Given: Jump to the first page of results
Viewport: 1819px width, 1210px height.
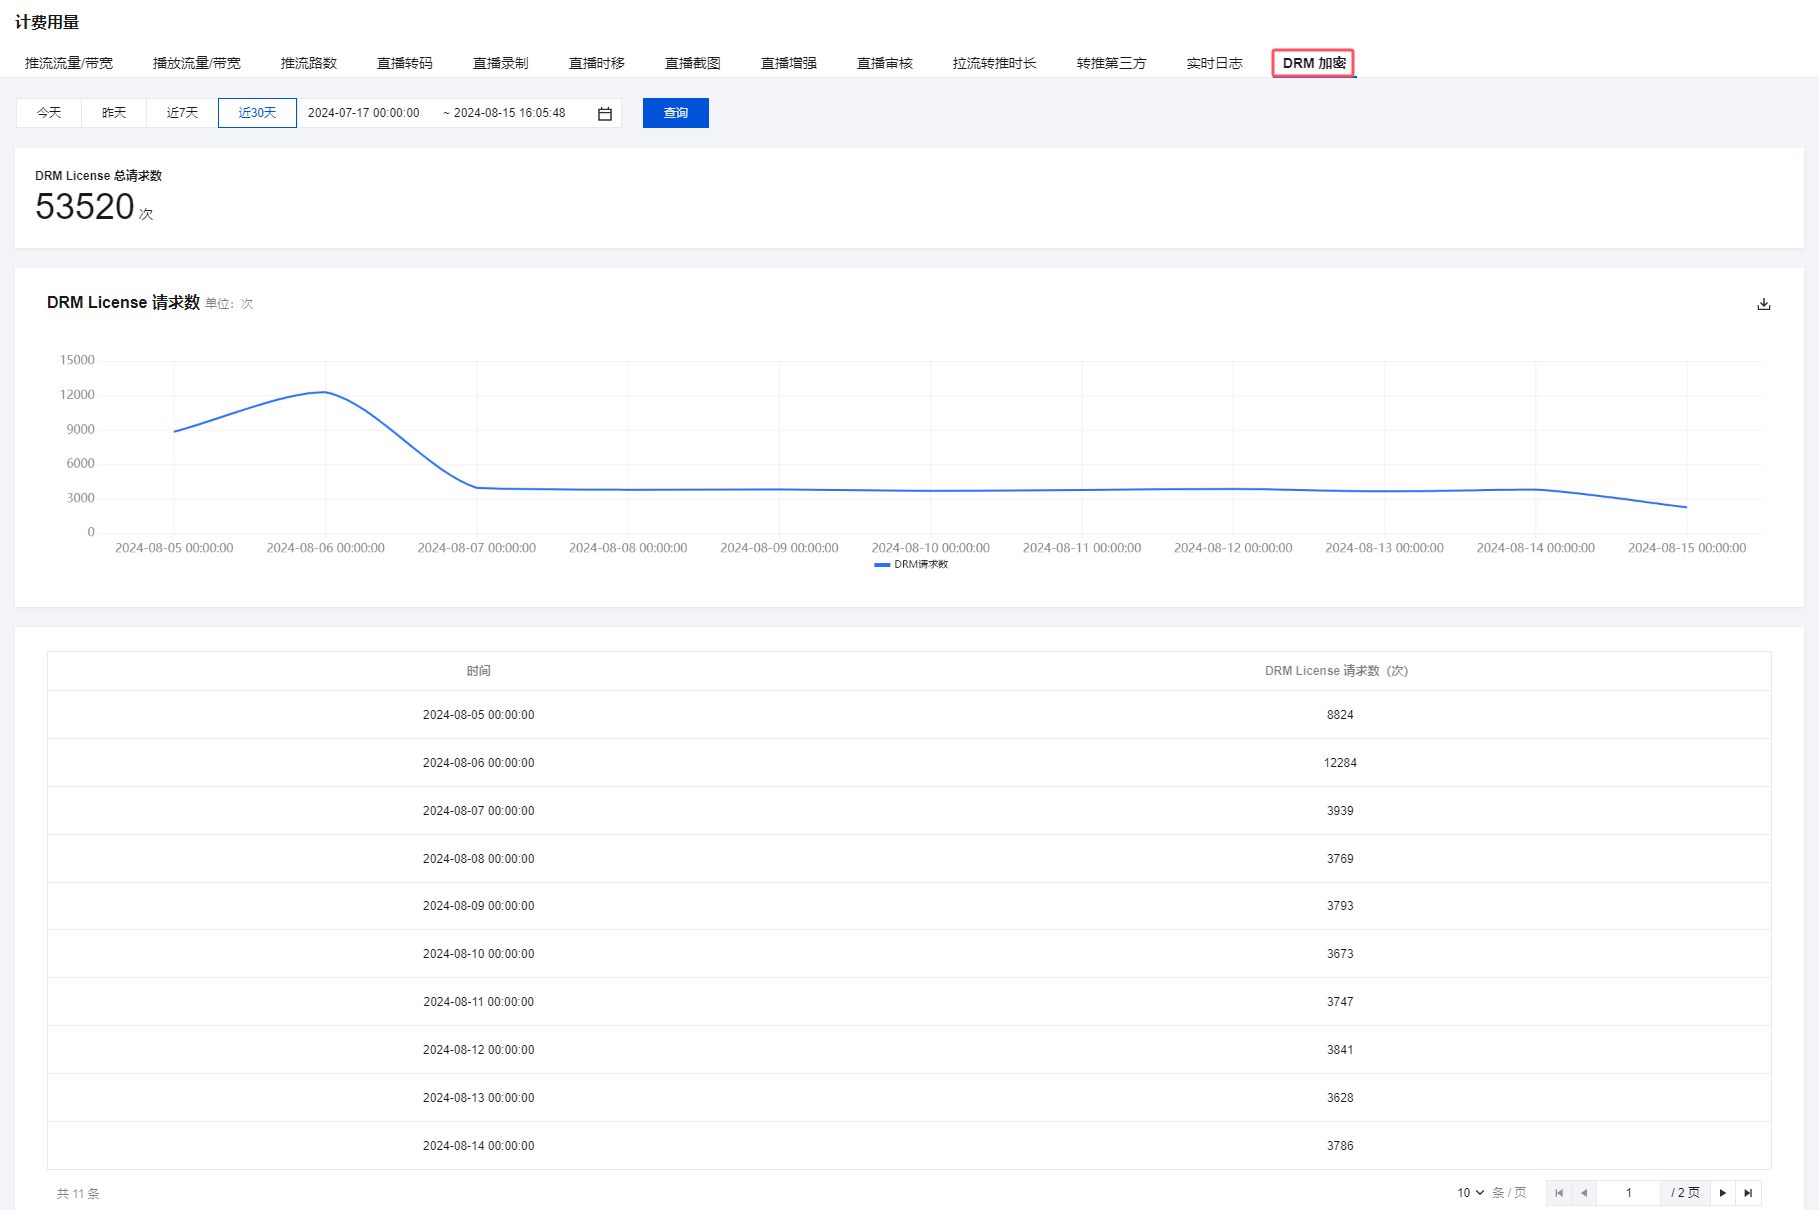Looking at the screenshot, I should click(1558, 1192).
